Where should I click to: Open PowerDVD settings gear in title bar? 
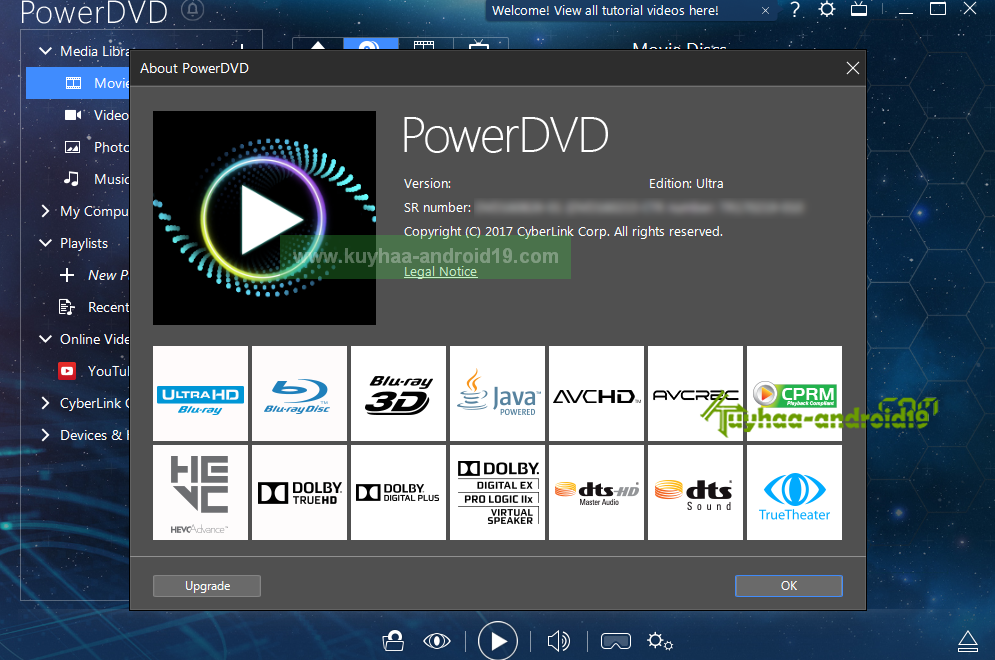[826, 10]
